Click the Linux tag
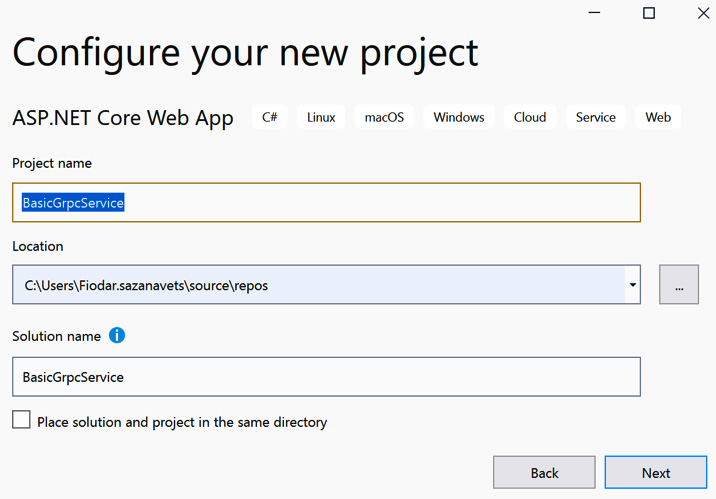 [x=321, y=117]
